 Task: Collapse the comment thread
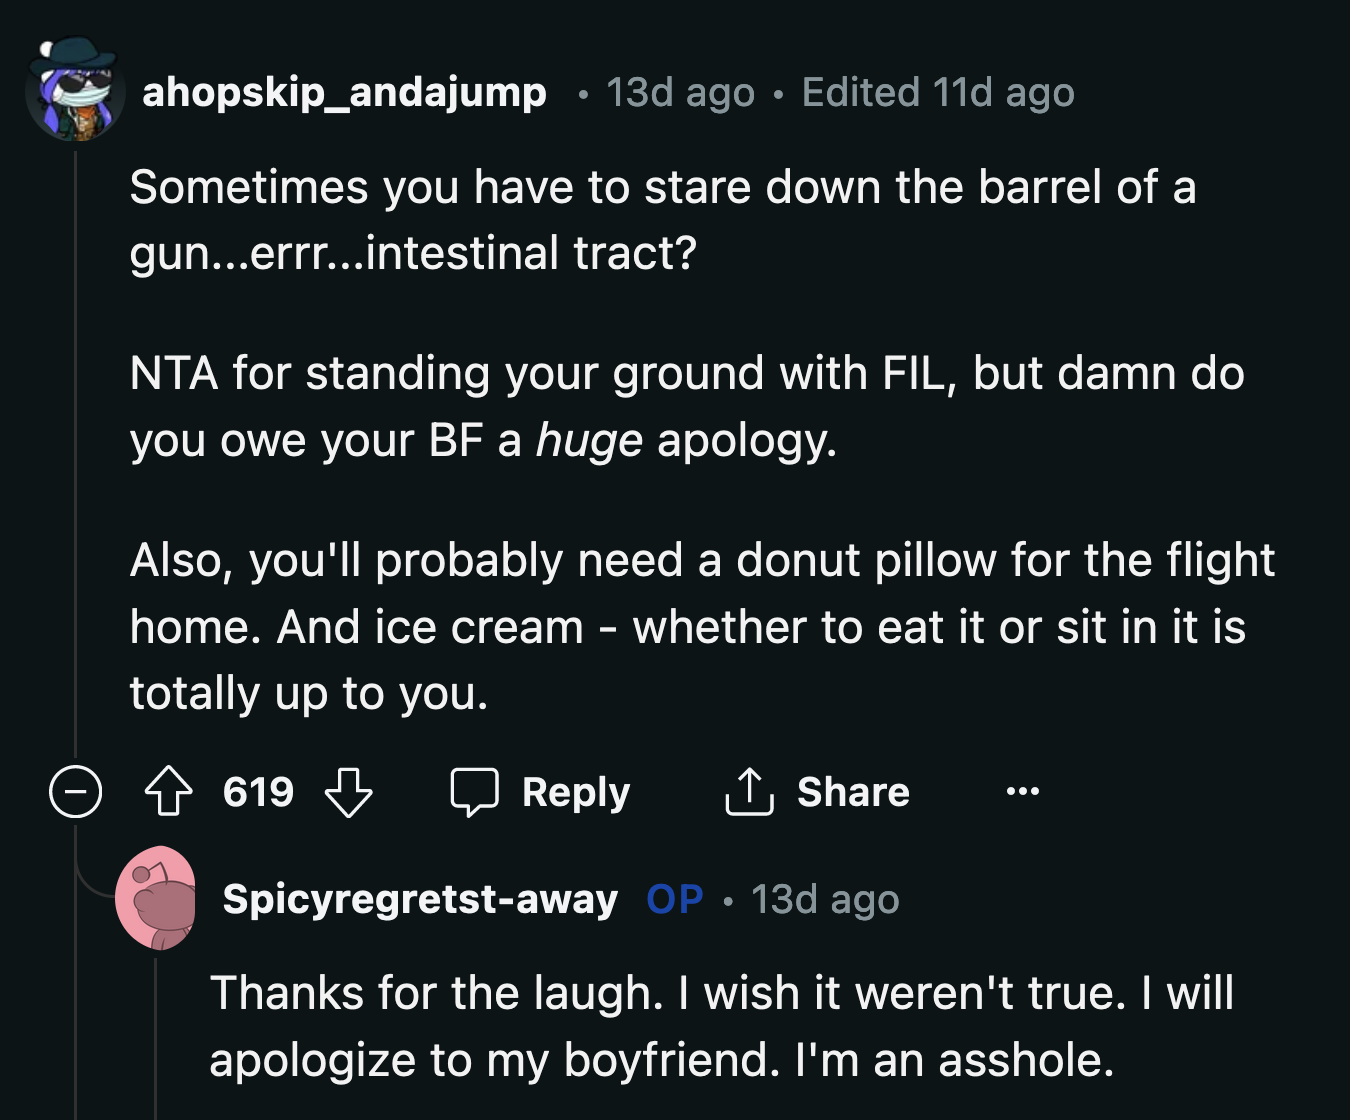[75, 792]
